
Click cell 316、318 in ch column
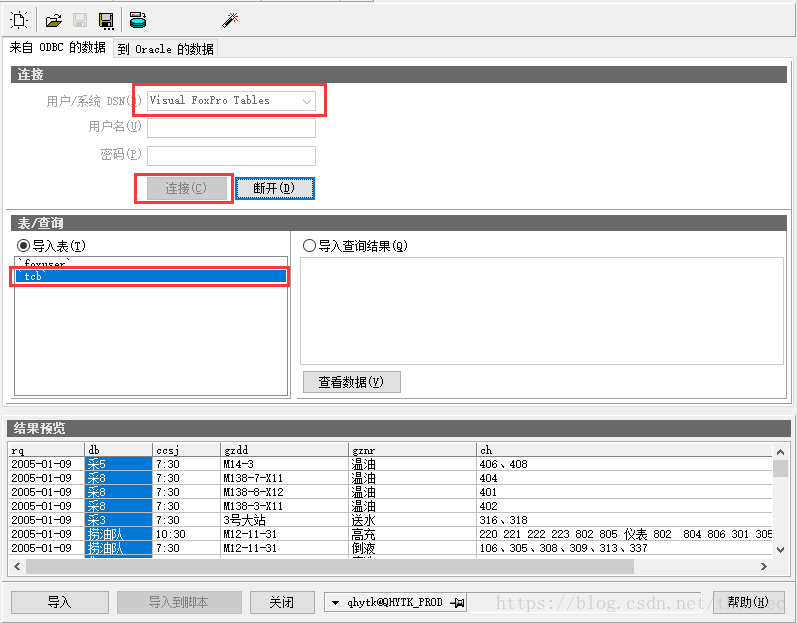click(x=624, y=520)
